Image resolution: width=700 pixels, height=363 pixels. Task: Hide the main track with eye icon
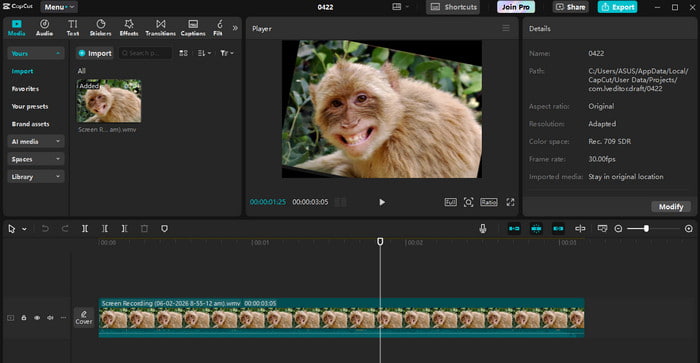pyautogui.click(x=37, y=318)
